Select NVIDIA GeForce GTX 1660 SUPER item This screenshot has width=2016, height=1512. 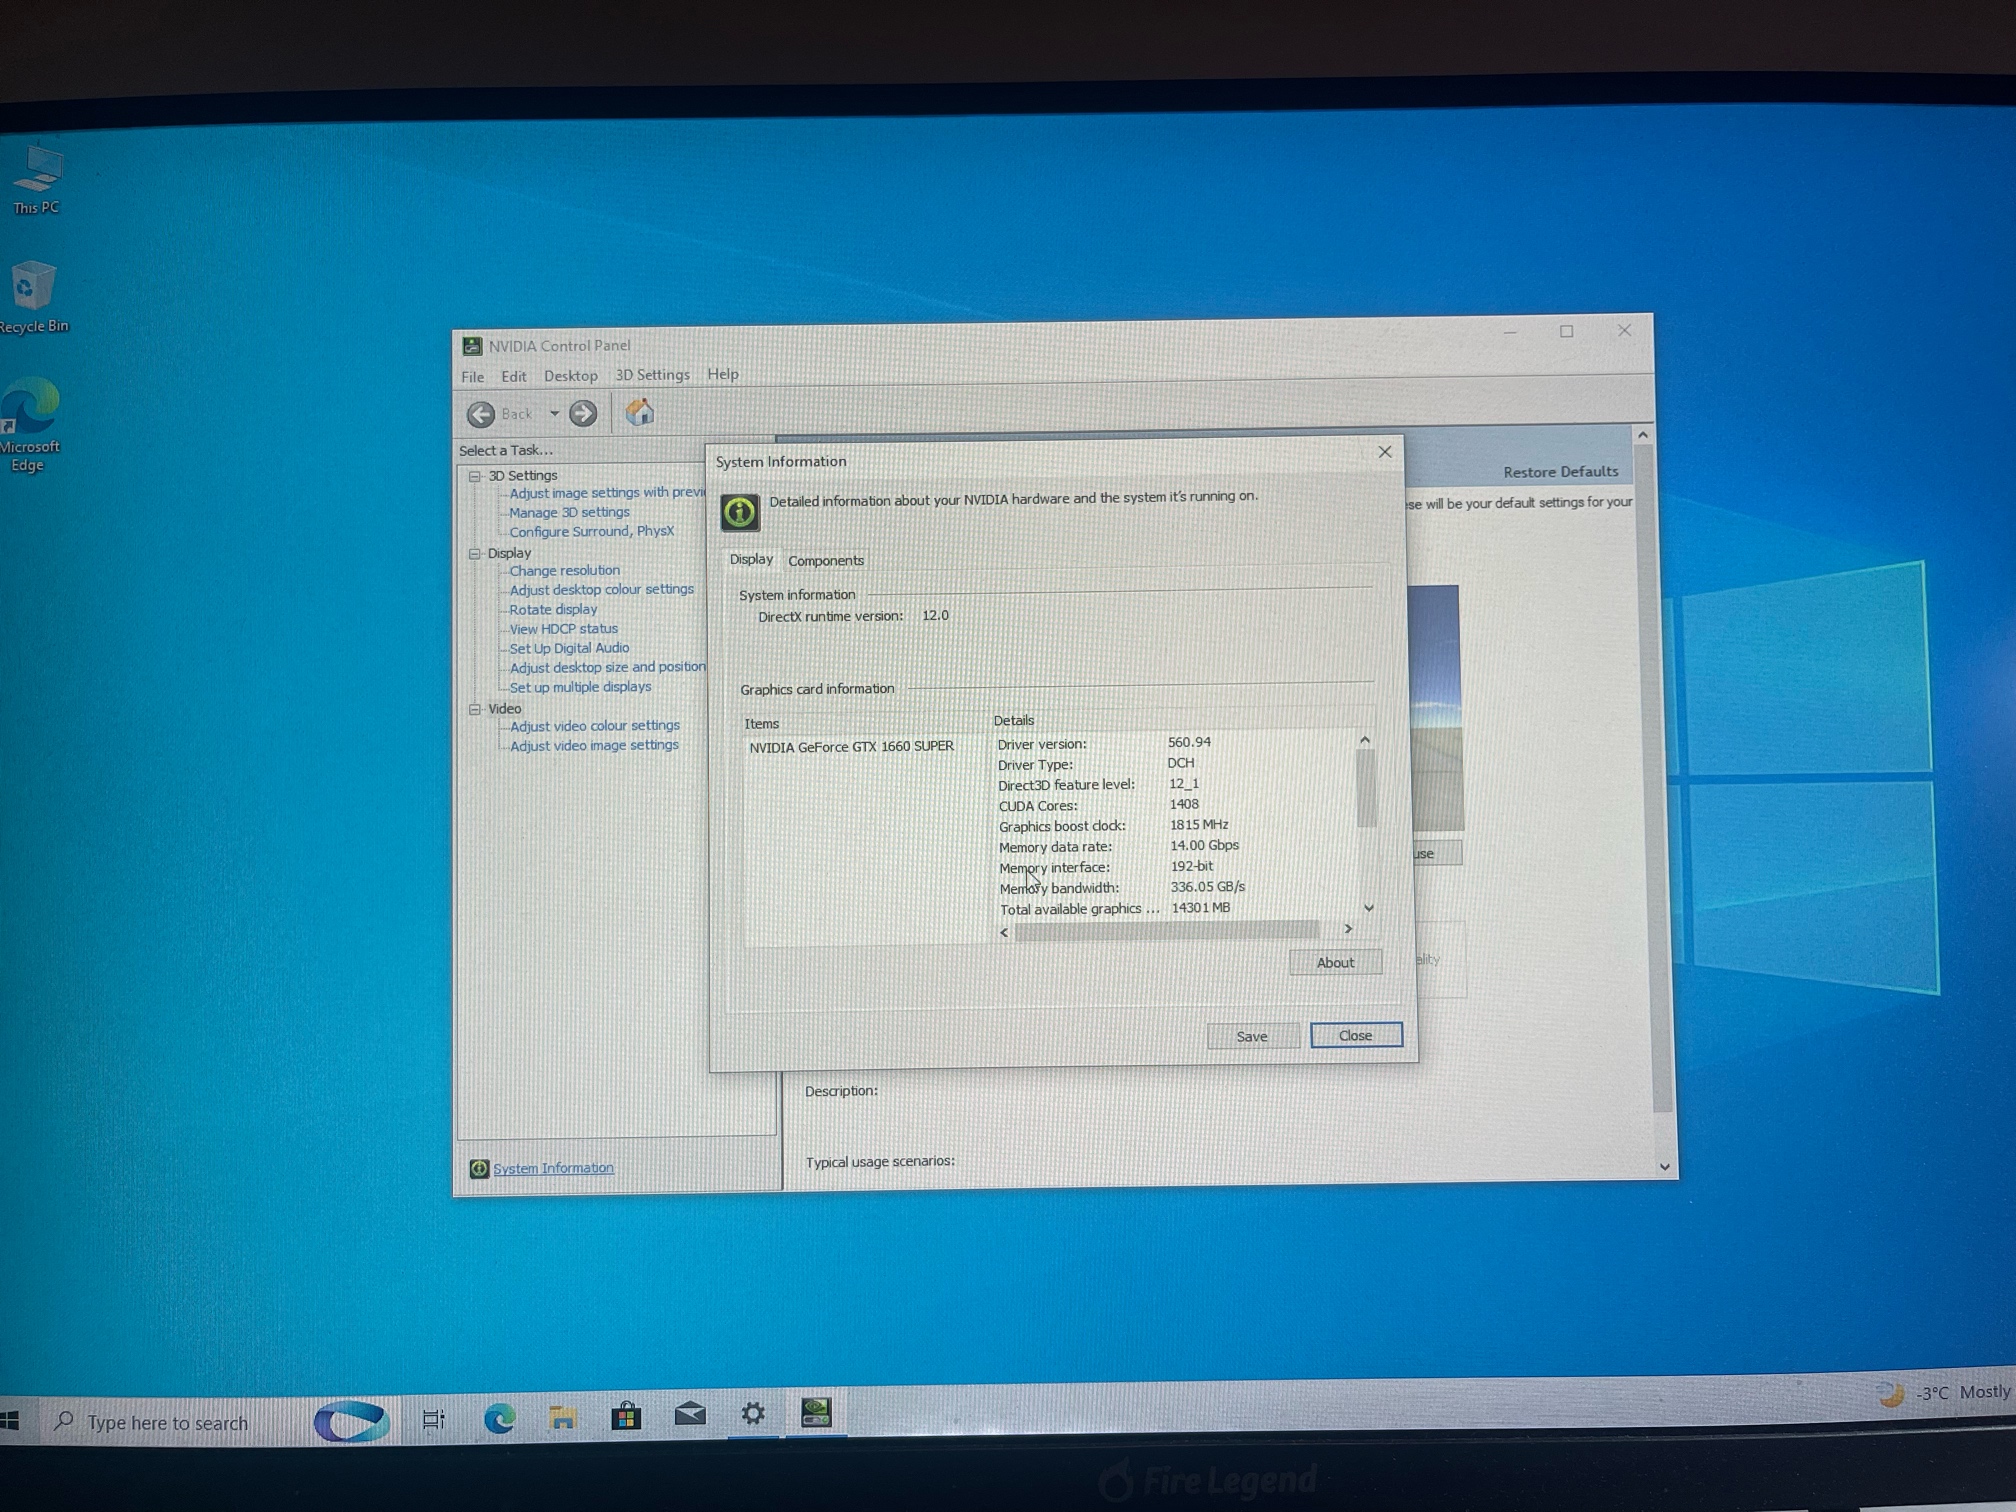point(851,747)
